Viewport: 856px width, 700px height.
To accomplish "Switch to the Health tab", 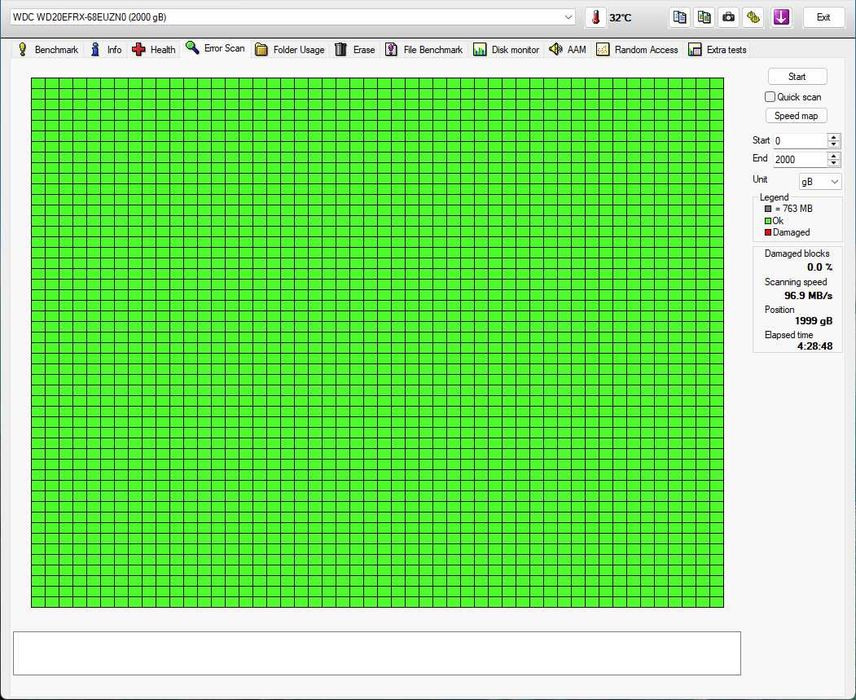I will click(x=154, y=50).
